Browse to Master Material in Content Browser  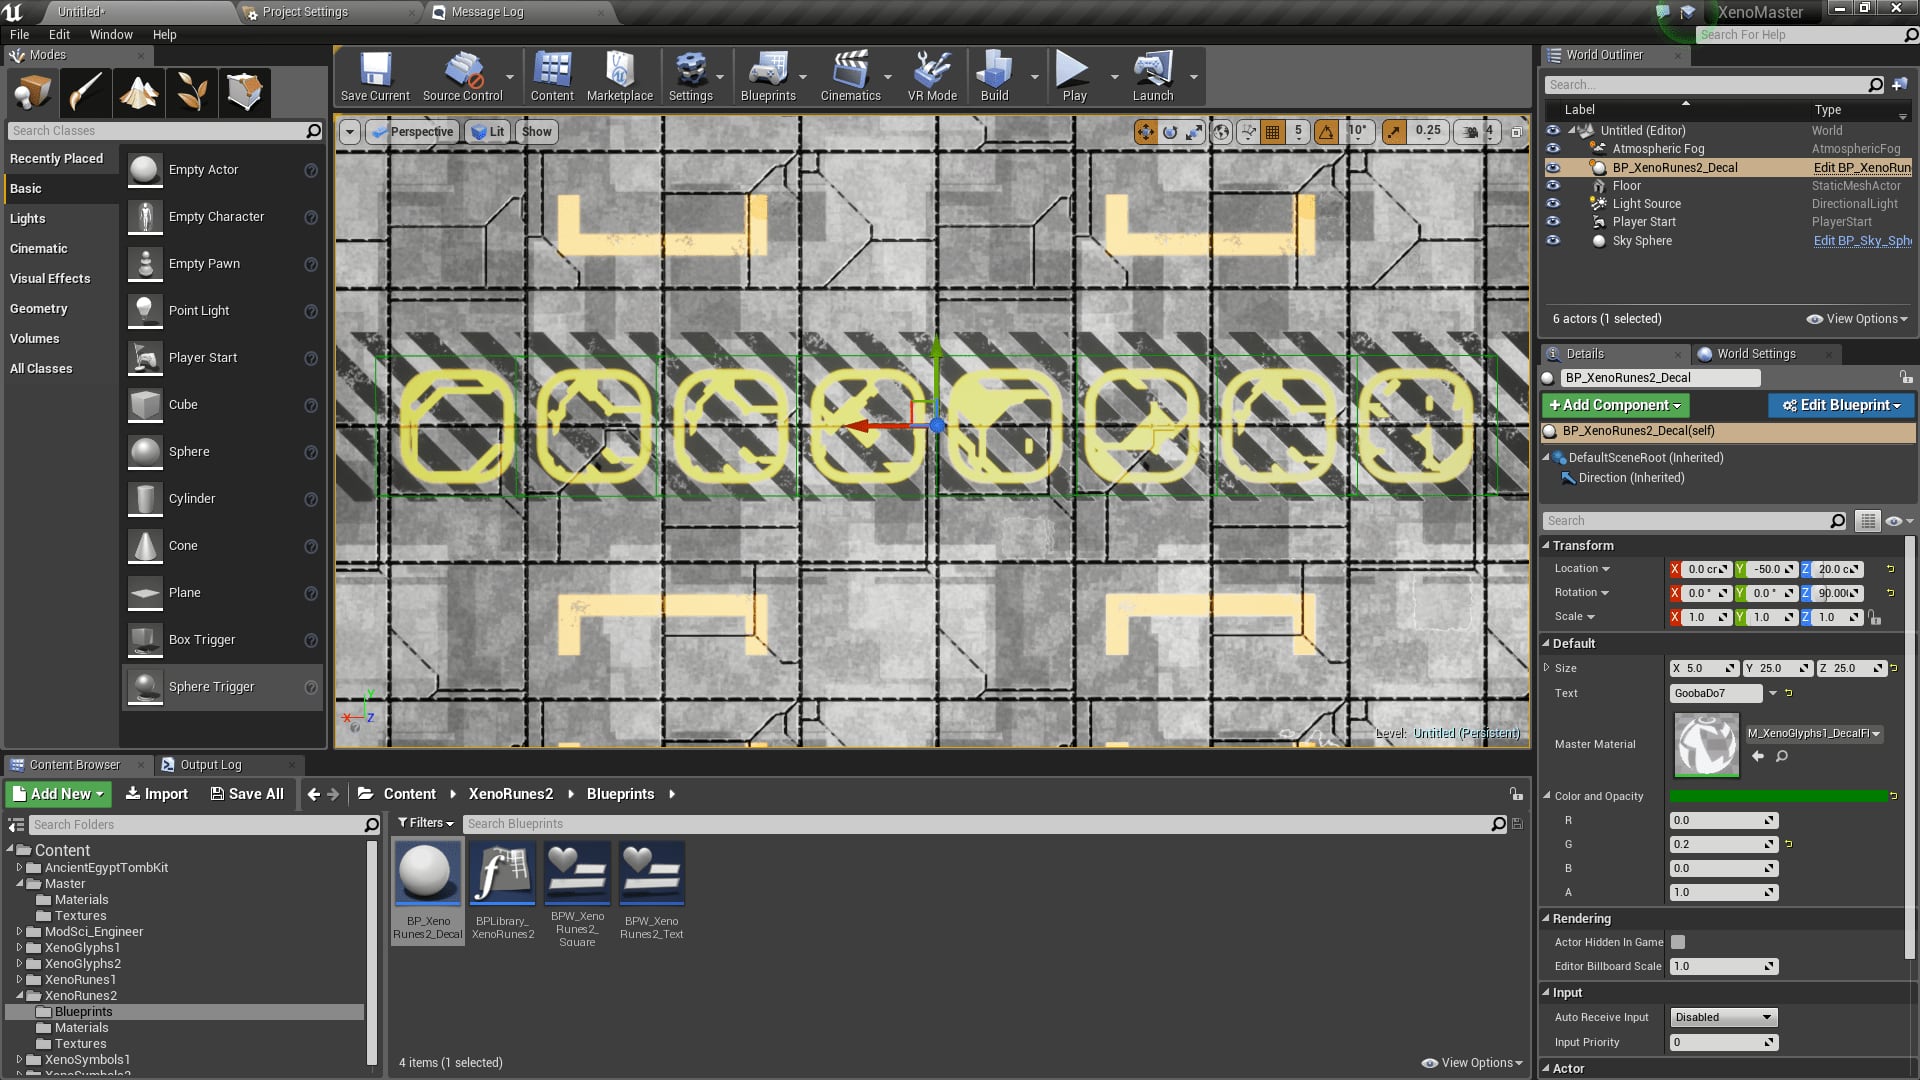pyautogui.click(x=1782, y=757)
